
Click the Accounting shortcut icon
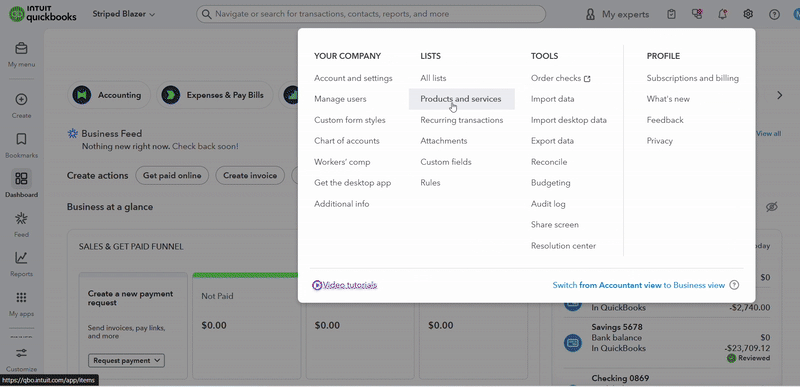tap(82, 95)
